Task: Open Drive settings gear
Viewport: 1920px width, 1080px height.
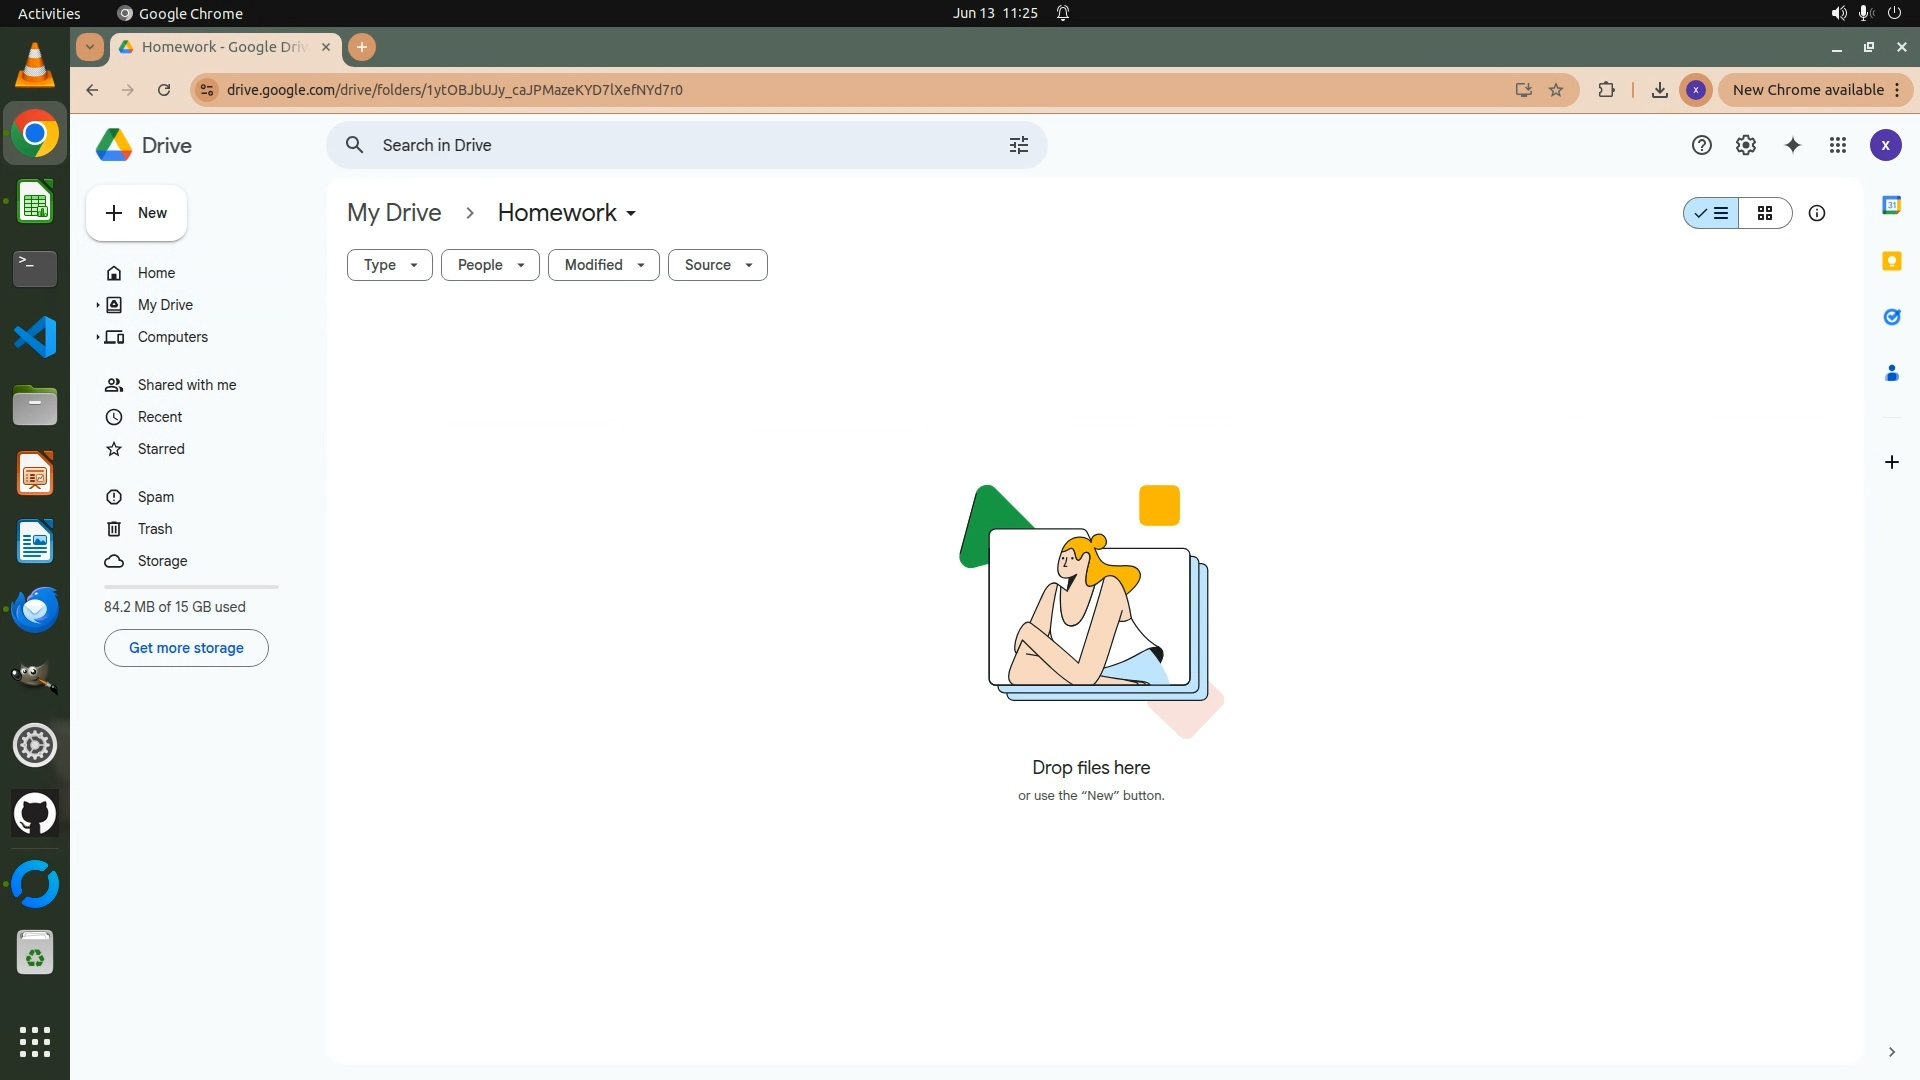Action: (x=1745, y=145)
